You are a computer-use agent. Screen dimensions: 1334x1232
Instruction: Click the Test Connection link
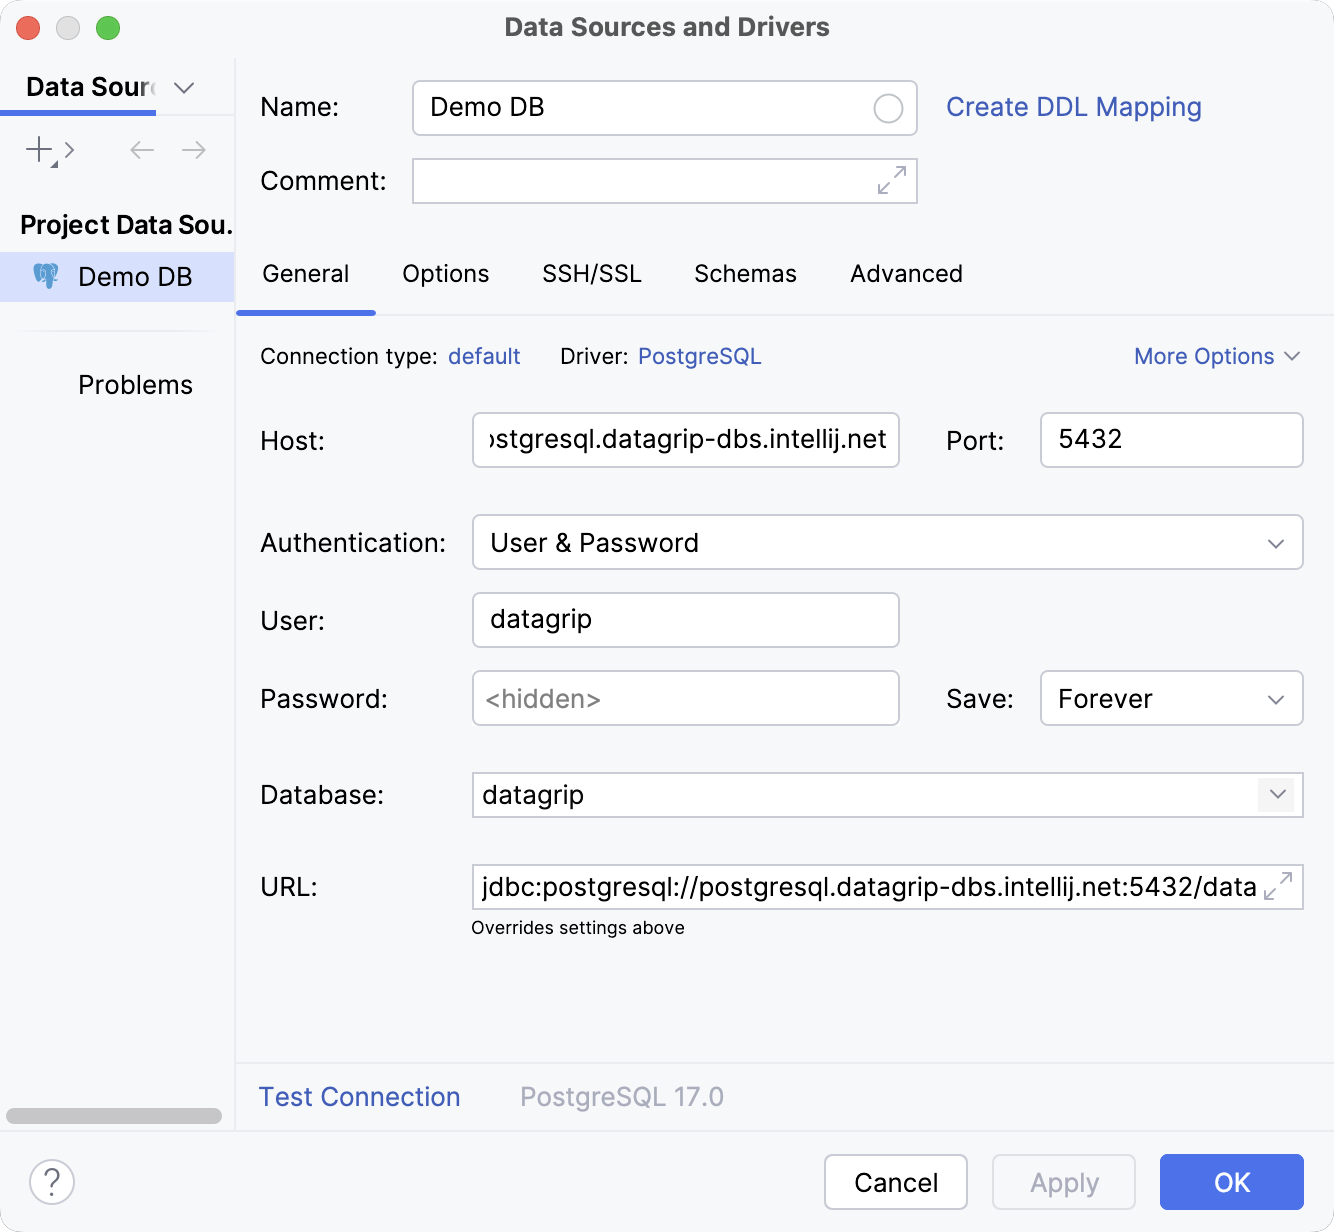click(x=359, y=1096)
